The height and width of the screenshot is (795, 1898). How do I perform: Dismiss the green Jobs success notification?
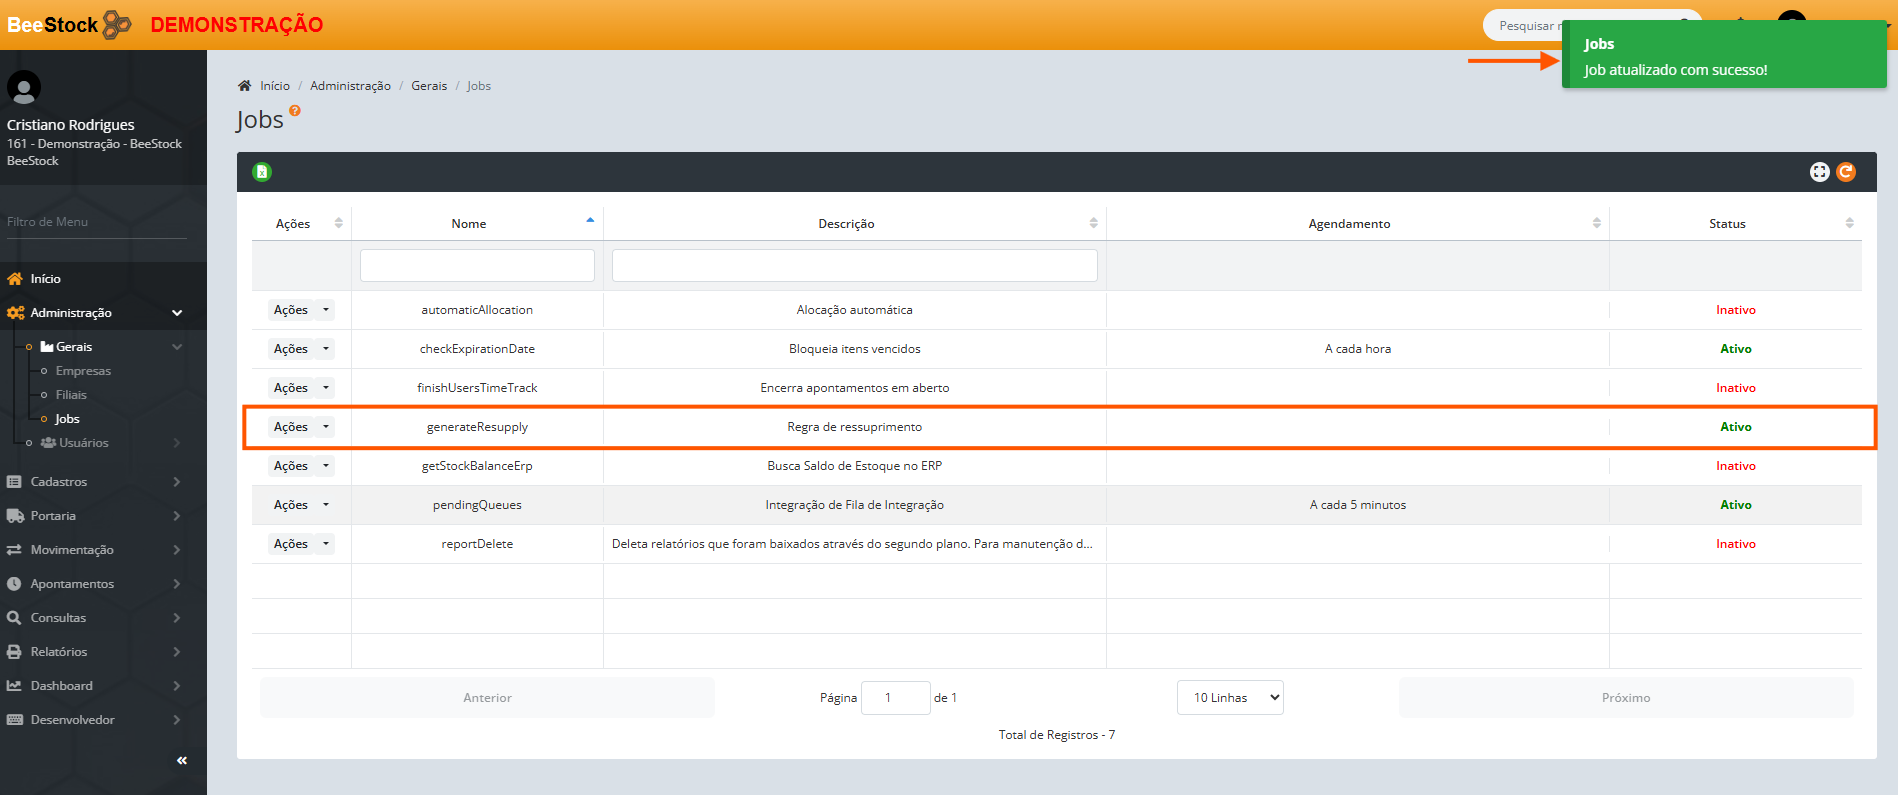click(x=1723, y=56)
